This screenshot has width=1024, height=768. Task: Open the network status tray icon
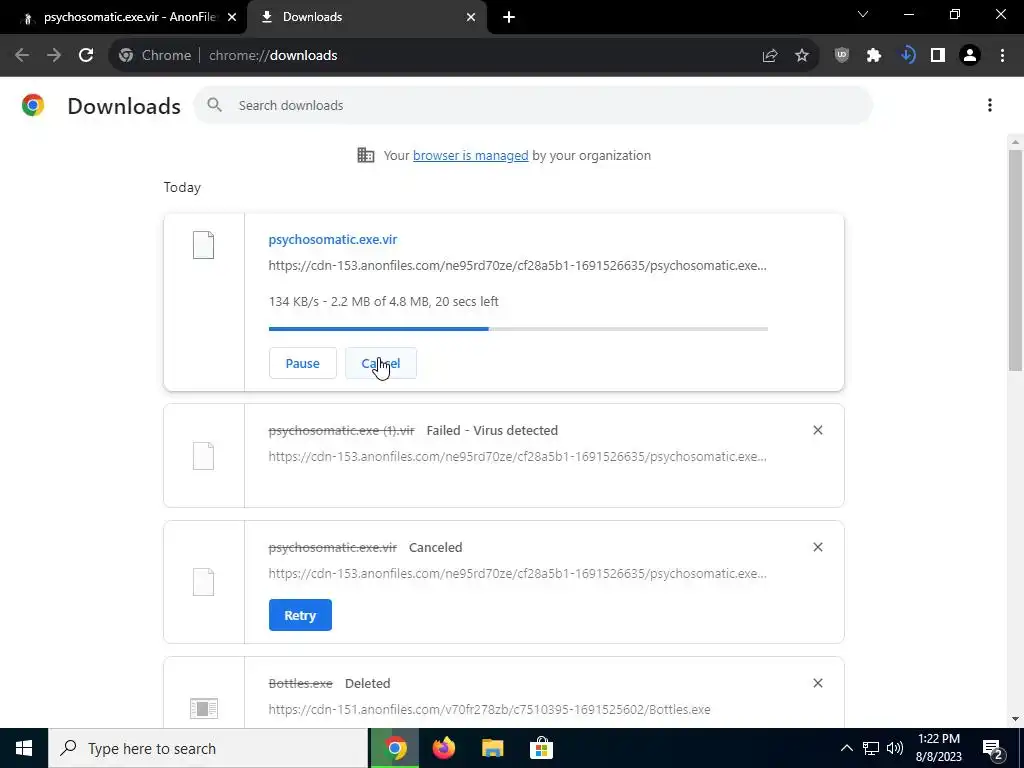(871, 748)
